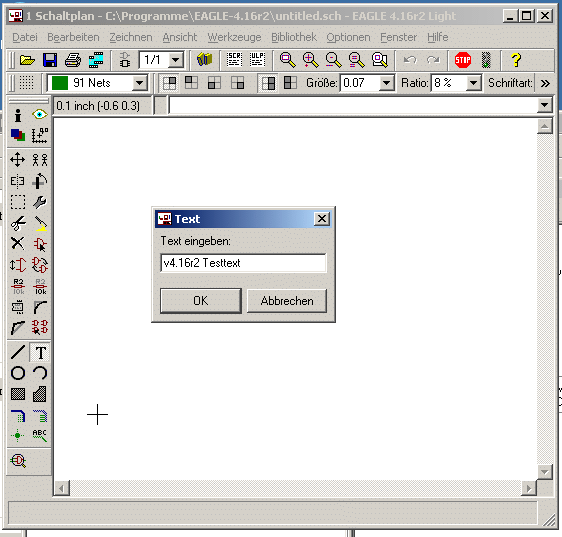562x537 pixels.
Task: Click the Redo arrow in toolbar
Action: point(433,60)
